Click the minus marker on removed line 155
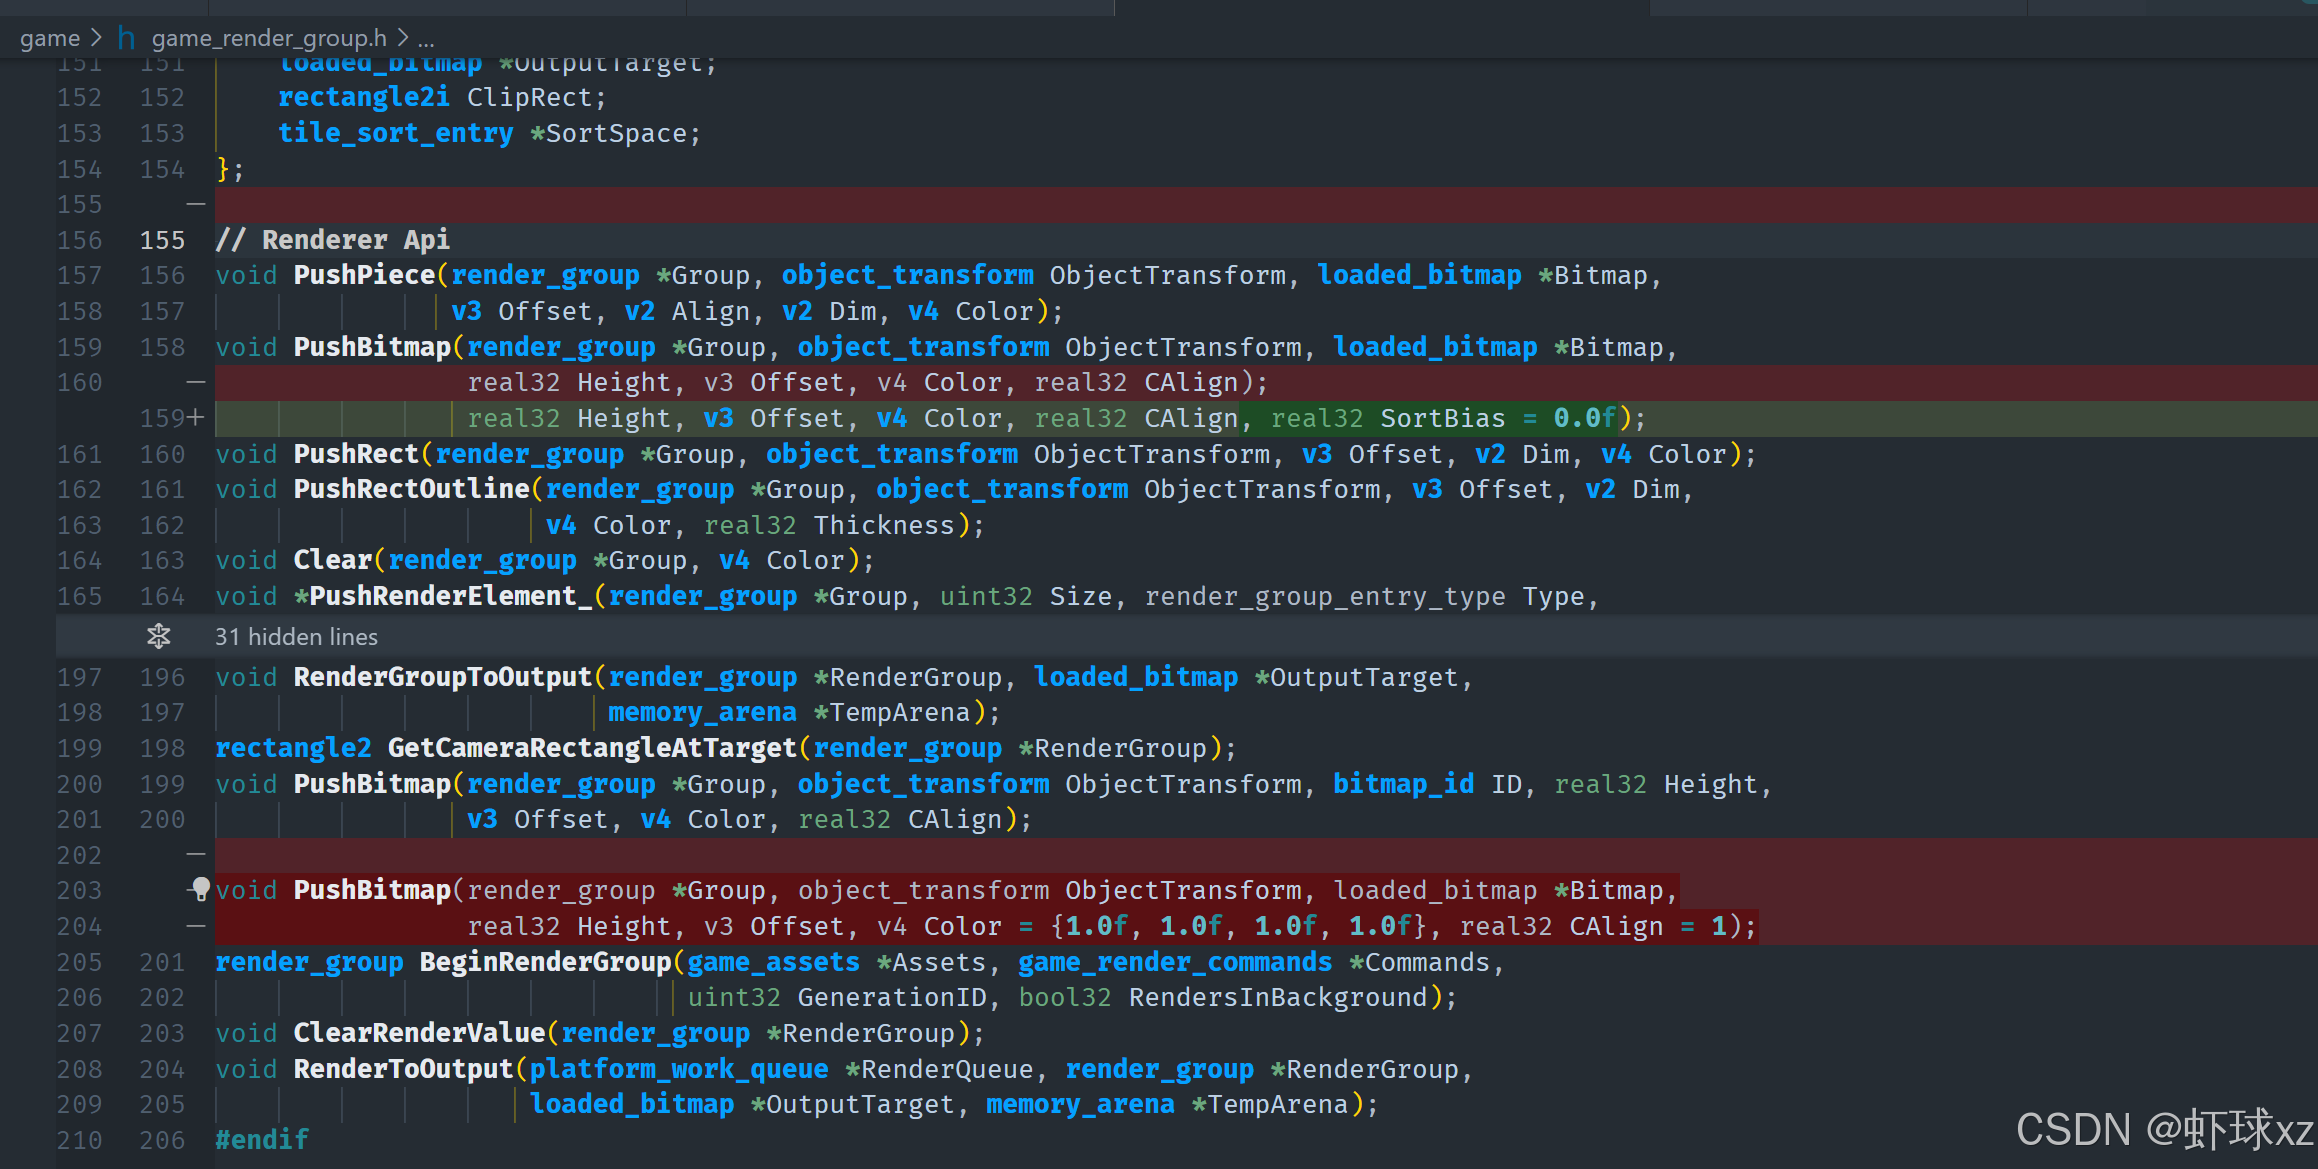Viewport: 2318px width, 1169px height. coord(196,204)
